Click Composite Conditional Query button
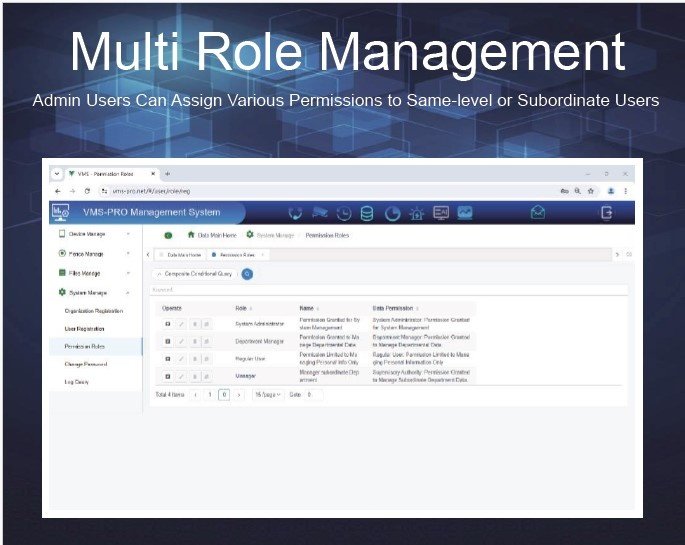This screenshot has height=545, width=685. tap(194, 272)
